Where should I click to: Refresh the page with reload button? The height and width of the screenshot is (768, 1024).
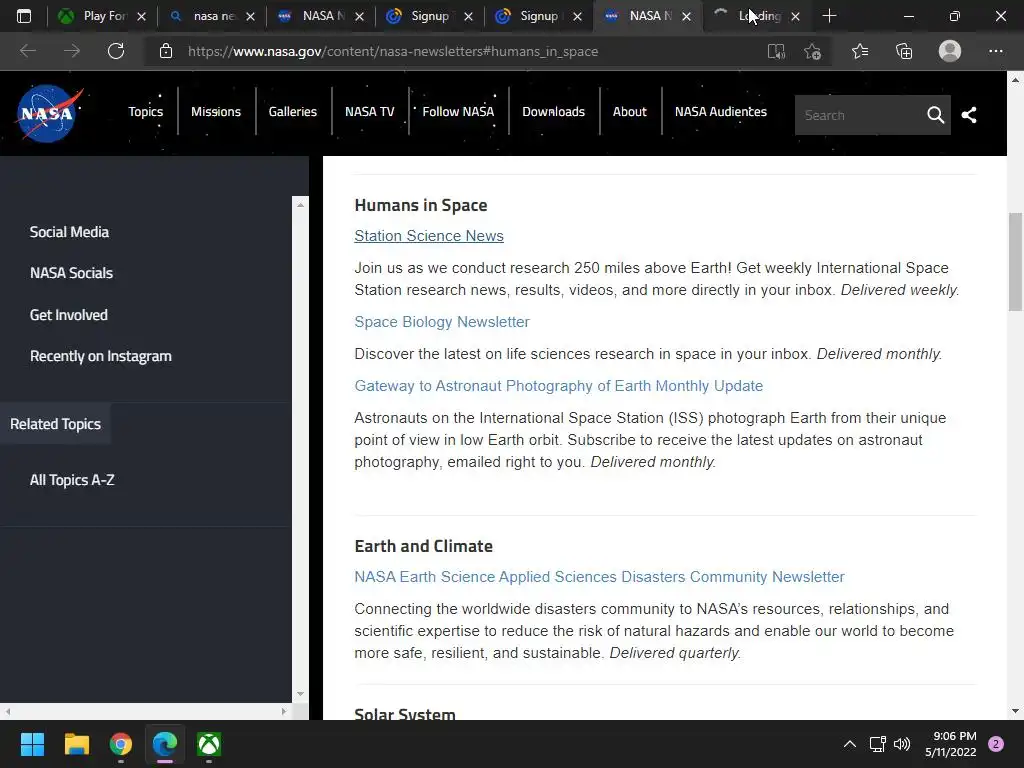(116, 51)
